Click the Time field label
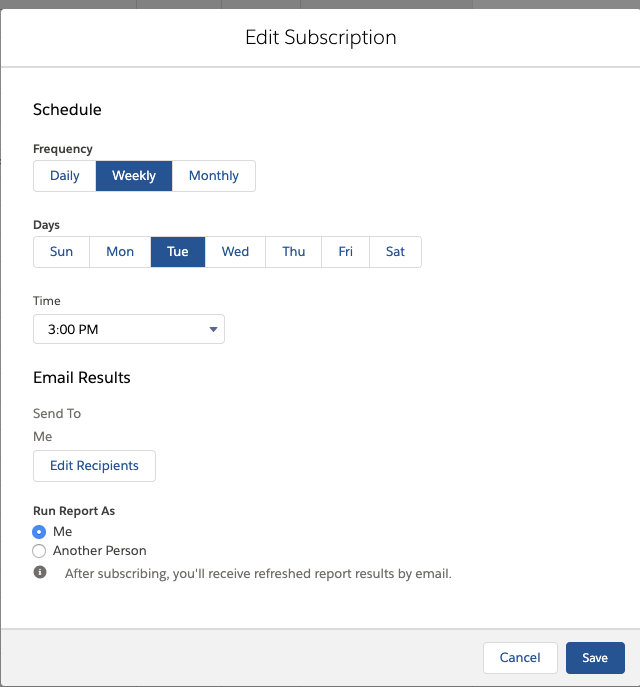Screen dimensions: 640x687 coord(47,301)
